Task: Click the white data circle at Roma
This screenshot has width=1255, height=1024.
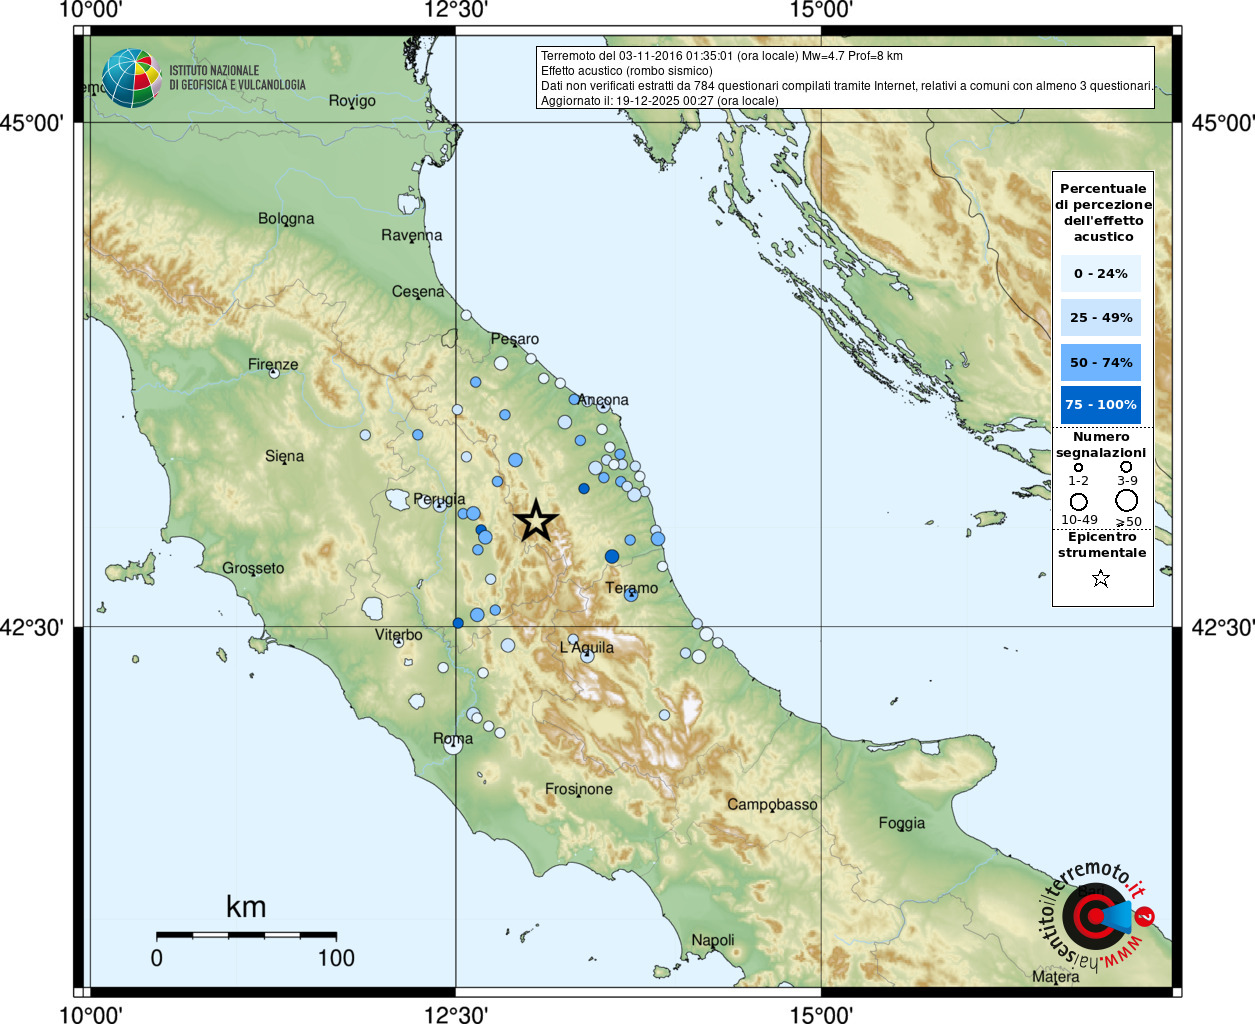Action: click(452, 745)
